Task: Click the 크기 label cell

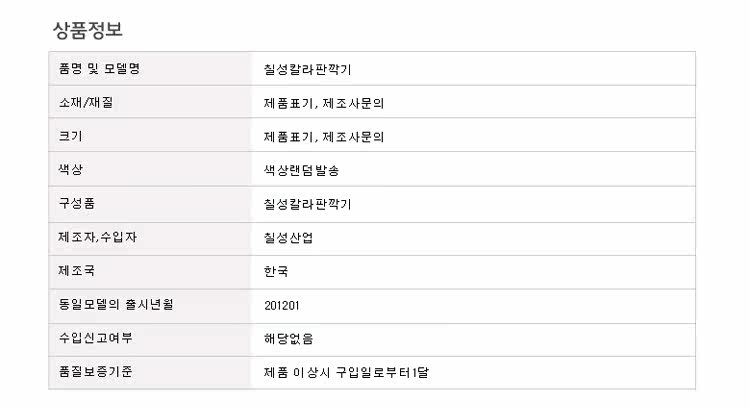Action: click(70, 136)
